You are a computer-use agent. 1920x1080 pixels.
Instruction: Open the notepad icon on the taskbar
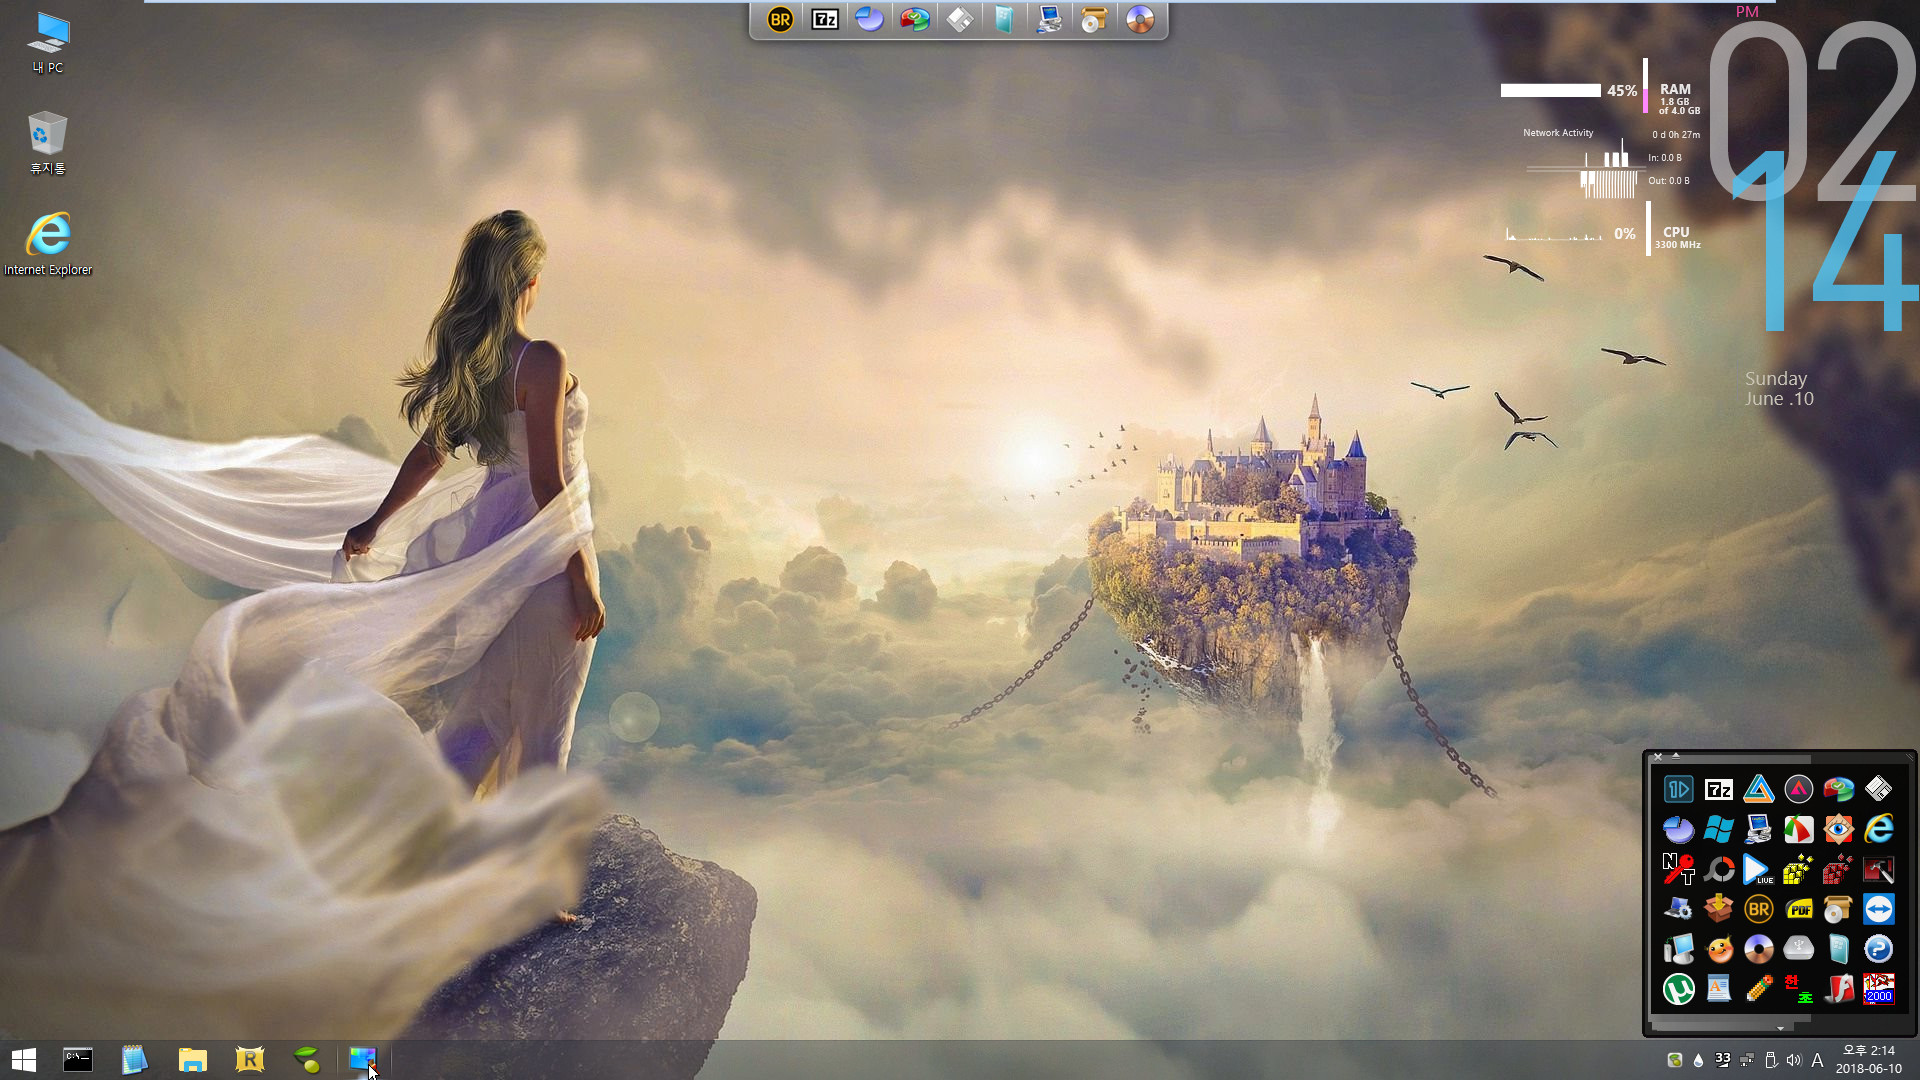[135, 1060]
